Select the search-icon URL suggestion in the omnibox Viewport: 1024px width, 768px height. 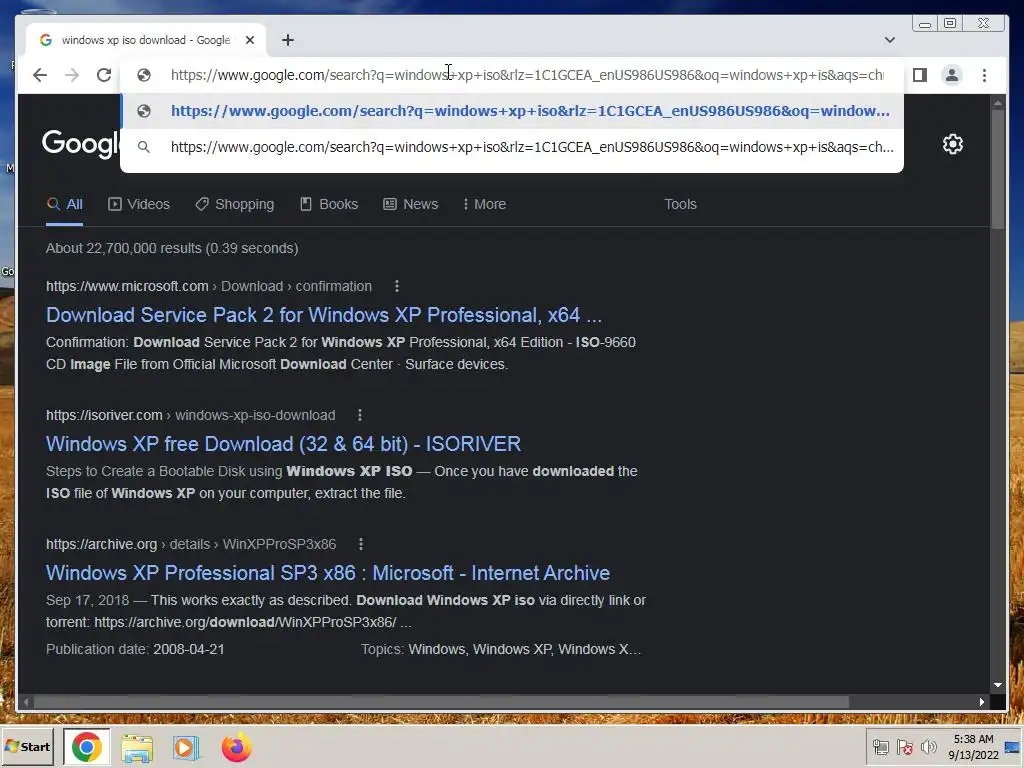pos(512,147)
